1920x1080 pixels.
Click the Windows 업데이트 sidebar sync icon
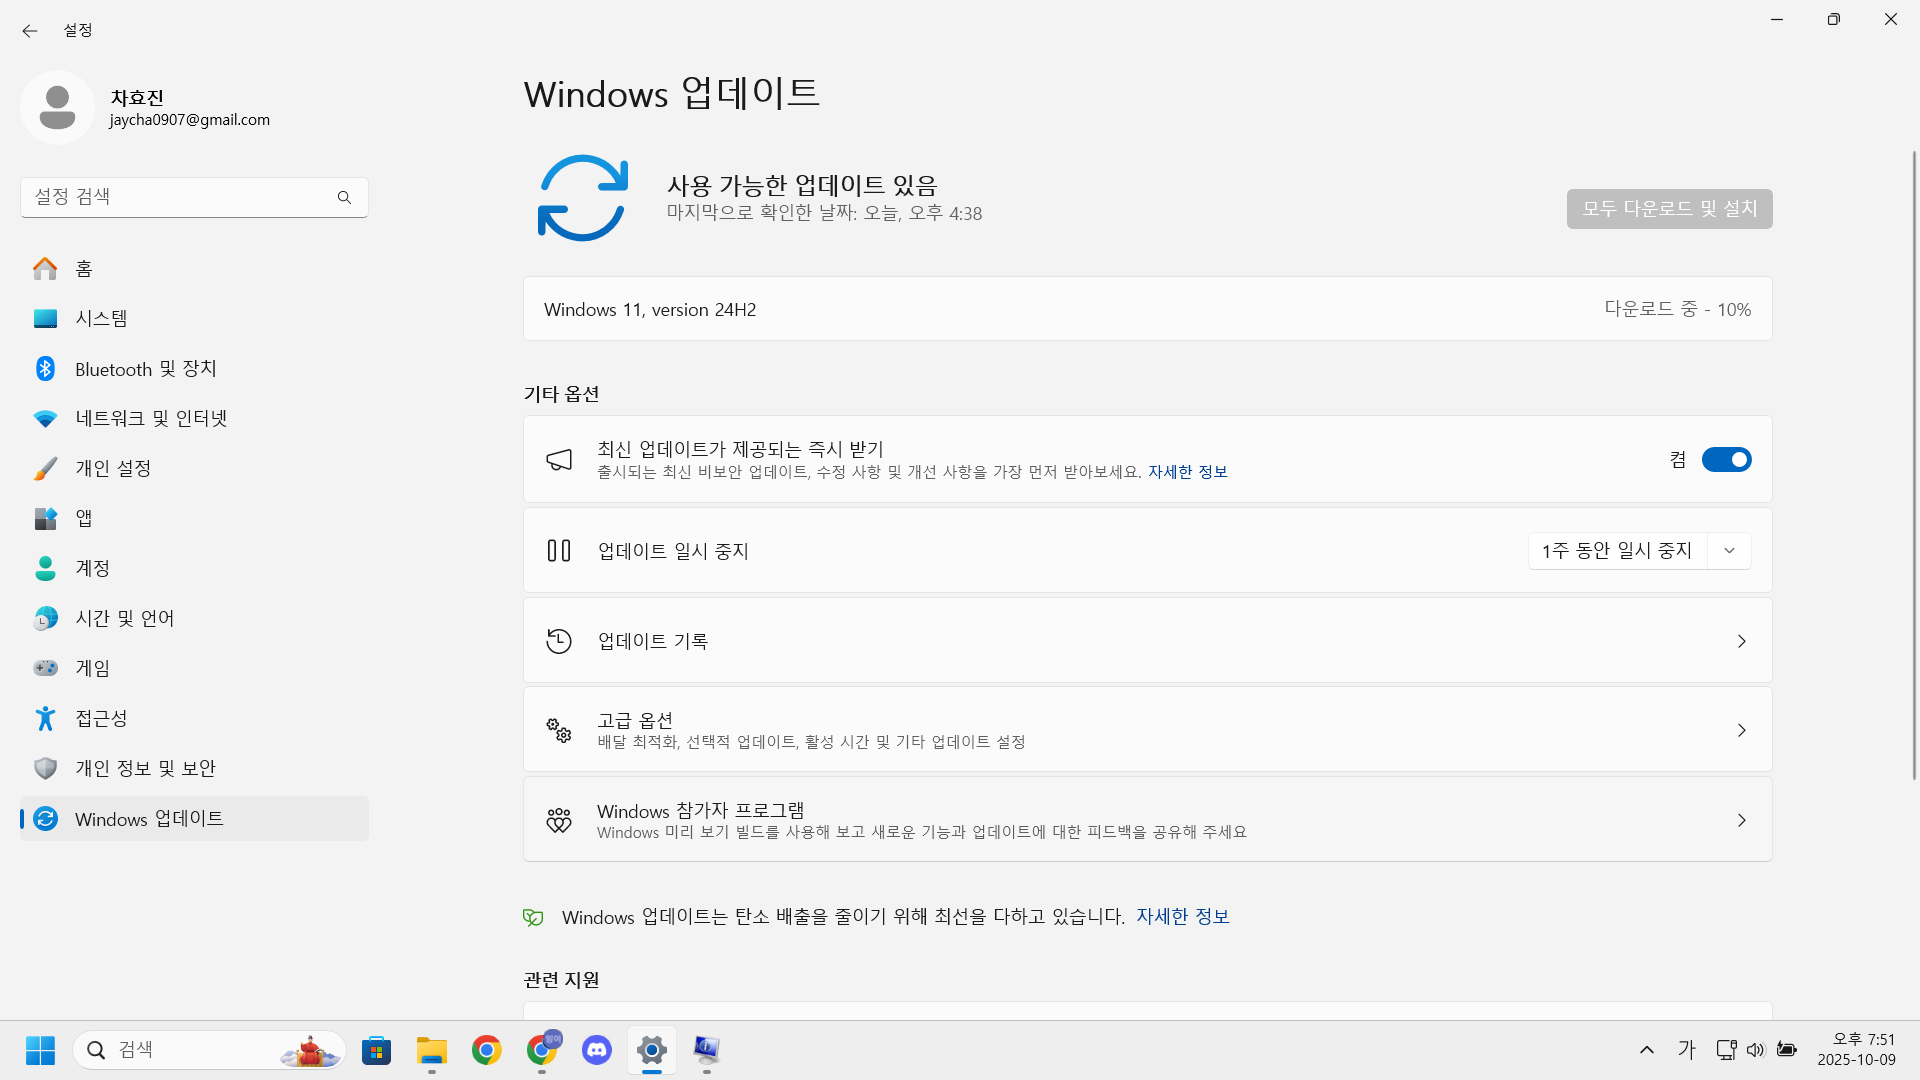(45, 818)
